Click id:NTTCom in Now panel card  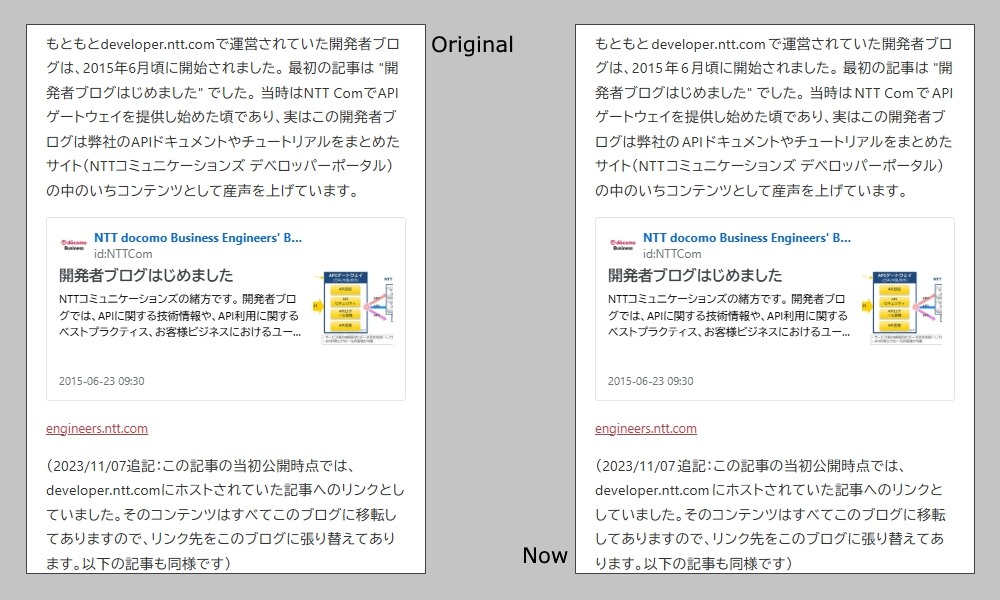click(x=672, y=254)
